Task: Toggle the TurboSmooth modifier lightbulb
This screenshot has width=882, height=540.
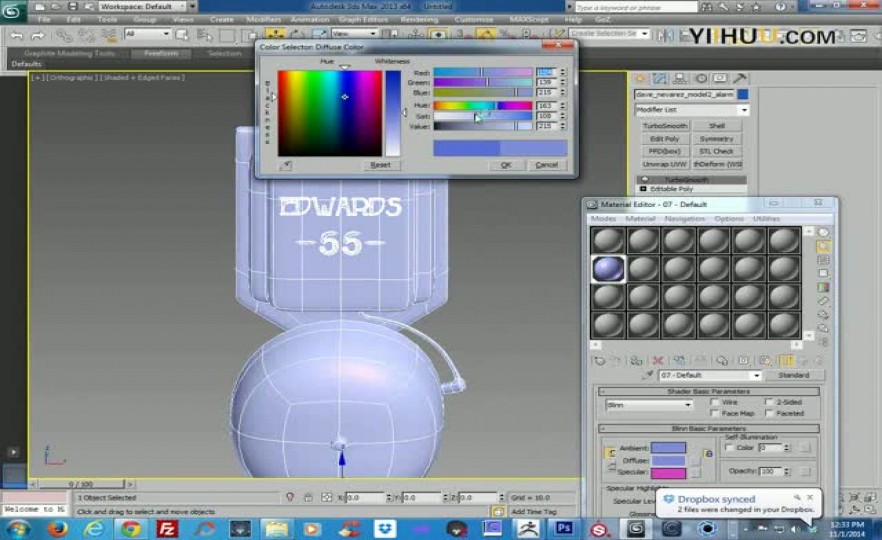Action: (645, 179)
